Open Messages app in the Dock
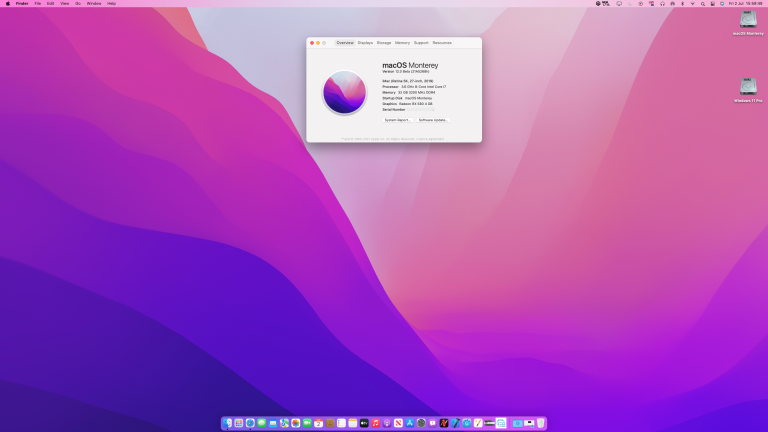 pos(262,423)
